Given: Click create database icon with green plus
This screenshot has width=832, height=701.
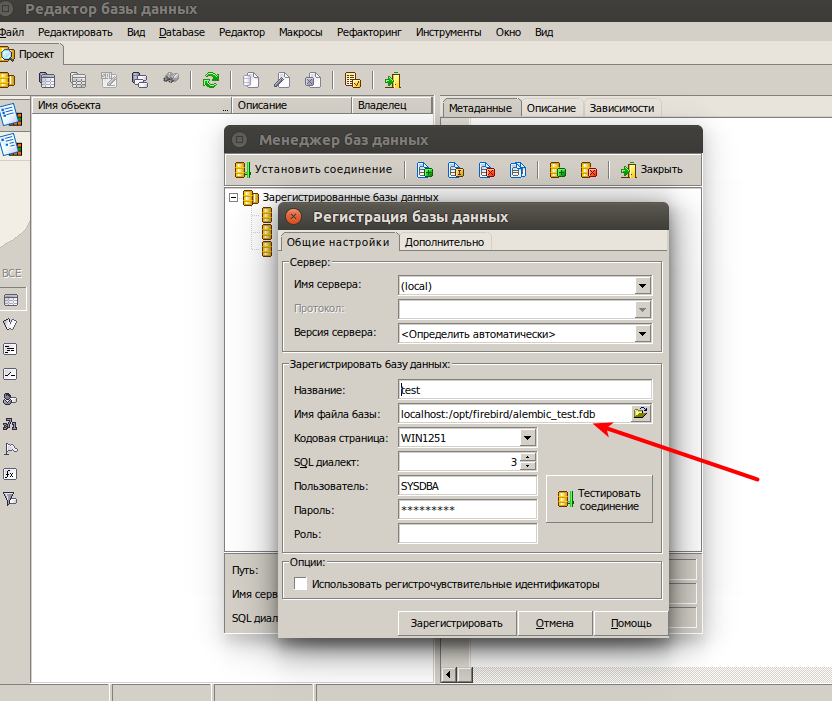Looking at the screenshot, I should click(557, 170).
